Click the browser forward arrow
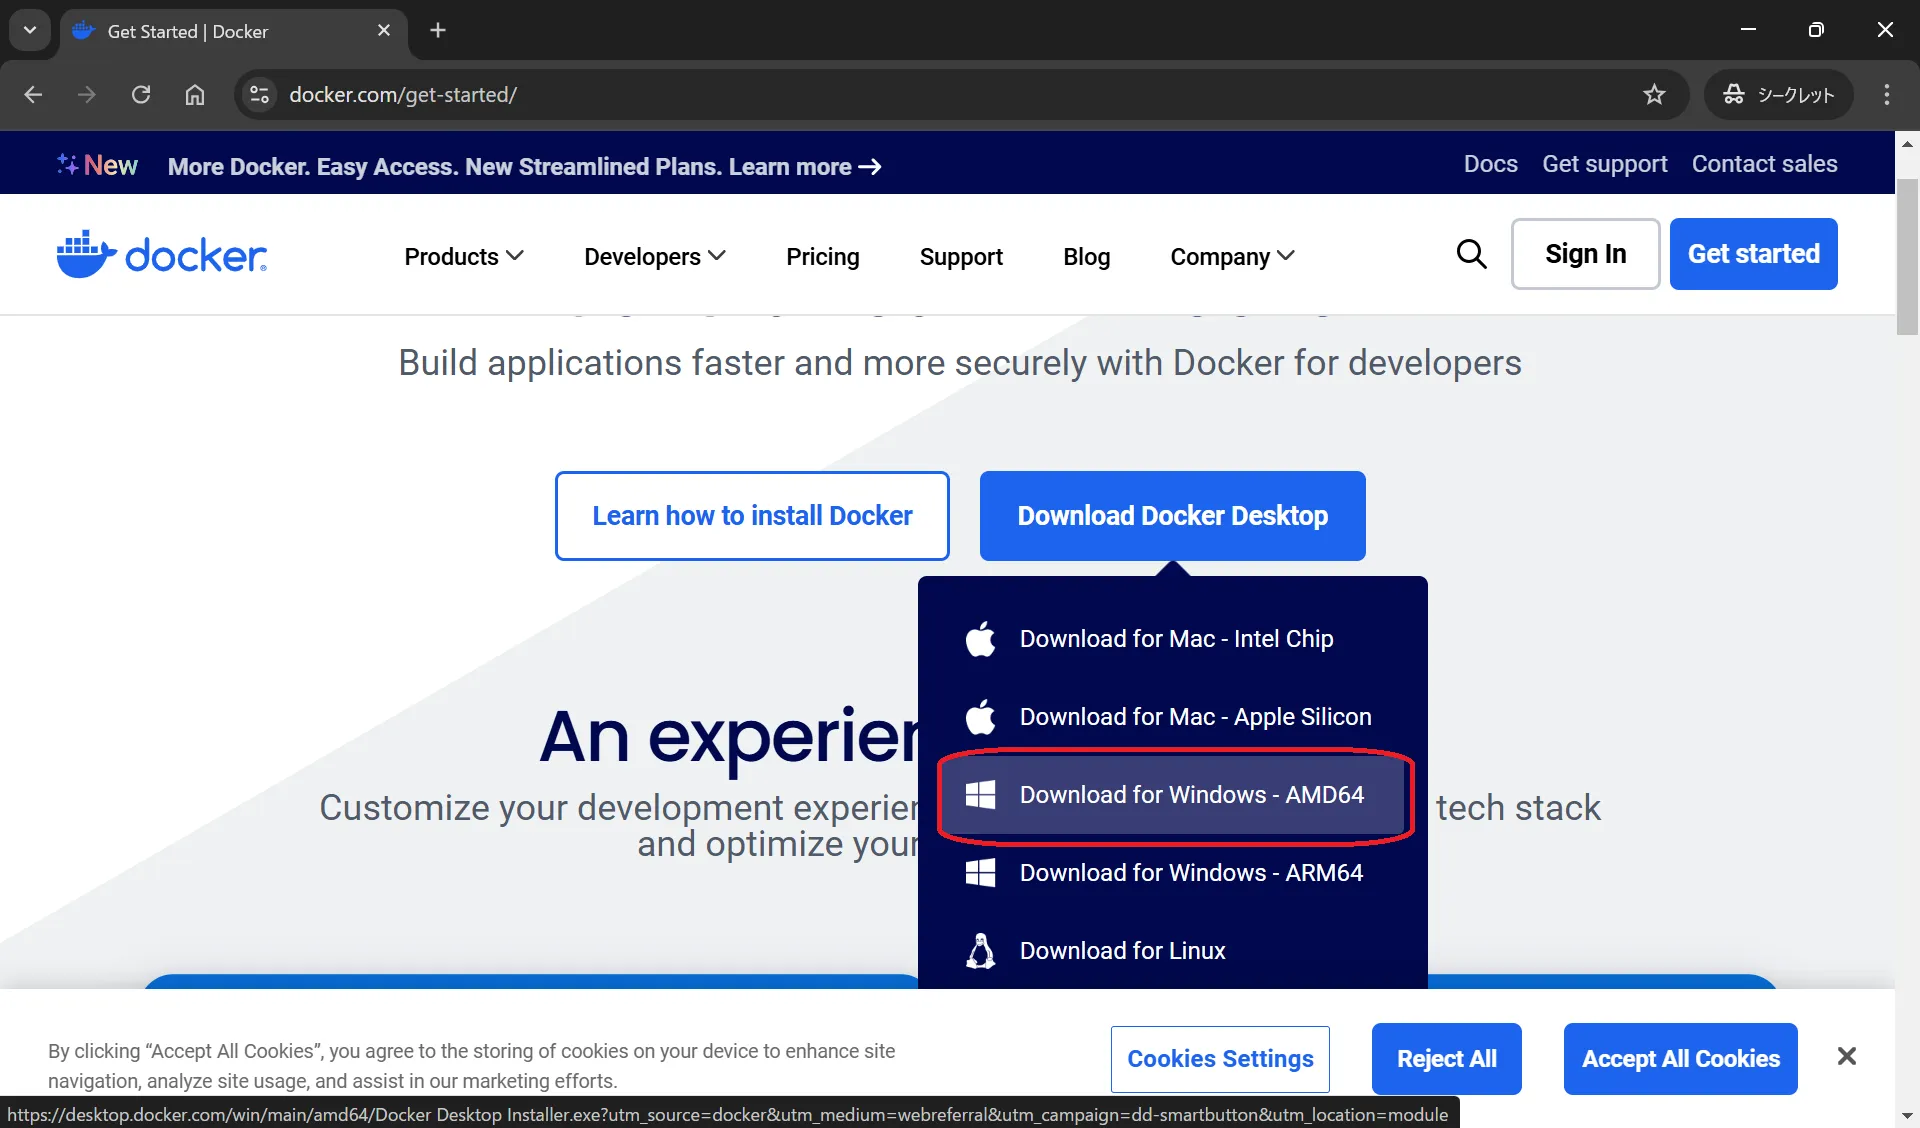 87,95
